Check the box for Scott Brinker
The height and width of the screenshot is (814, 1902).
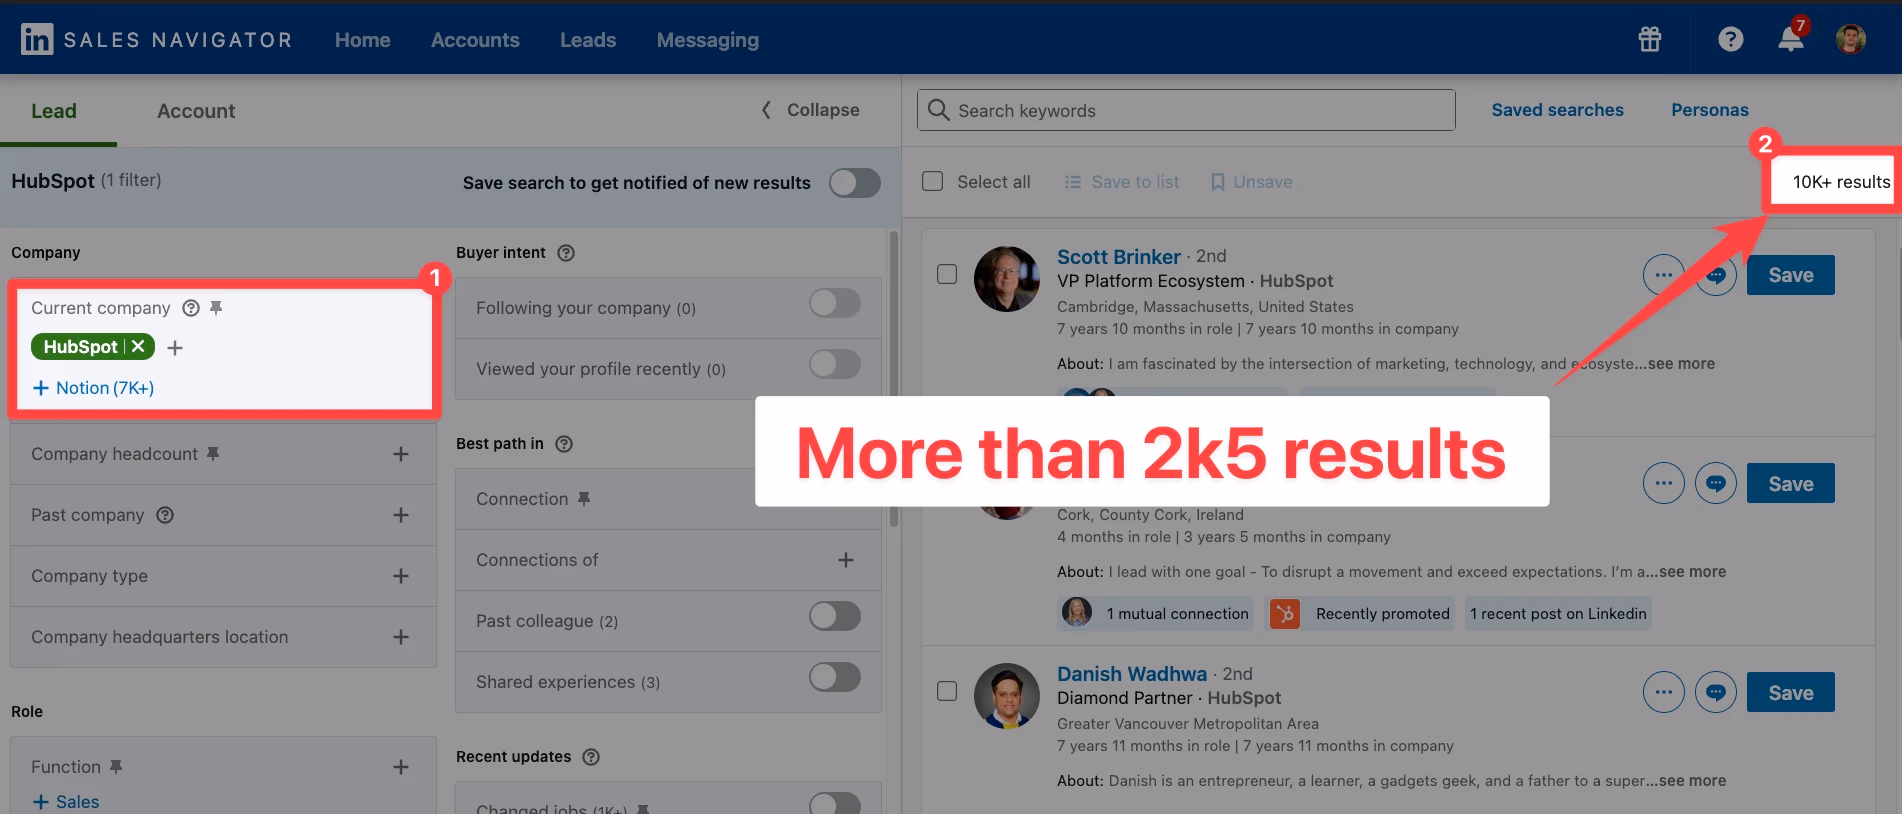(x=947, y=274)
